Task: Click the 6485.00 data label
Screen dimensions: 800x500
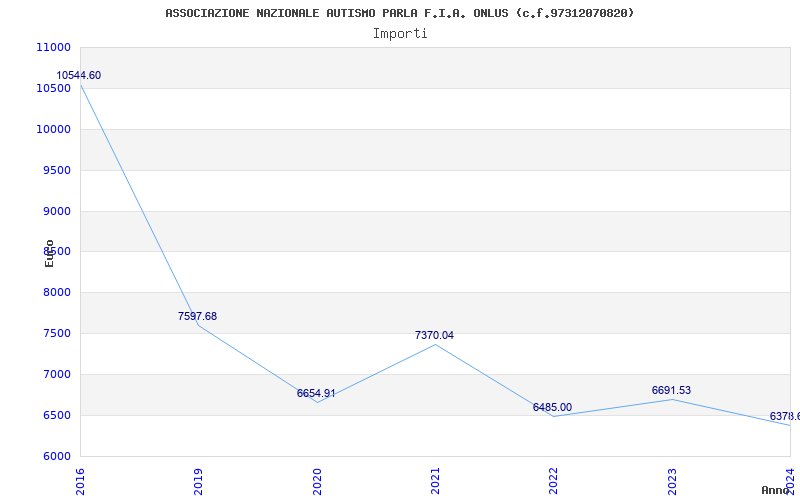Action: [x=553, y=407]
